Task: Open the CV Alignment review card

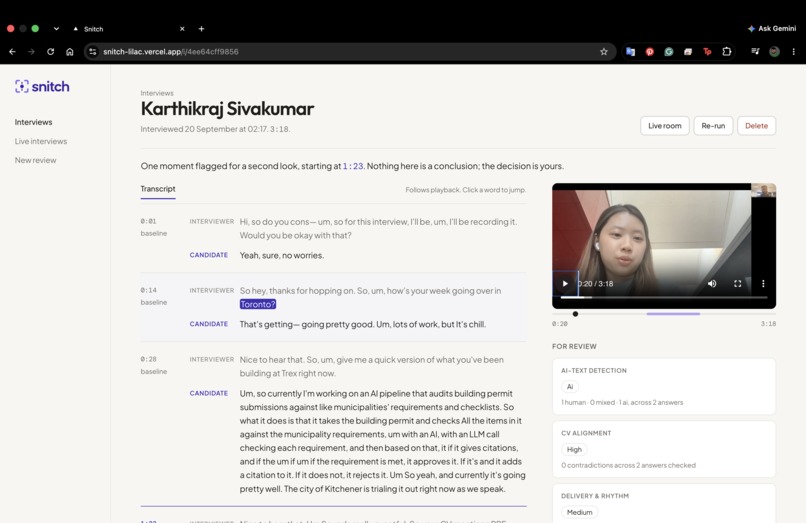Action: click(x=664, y=449)
